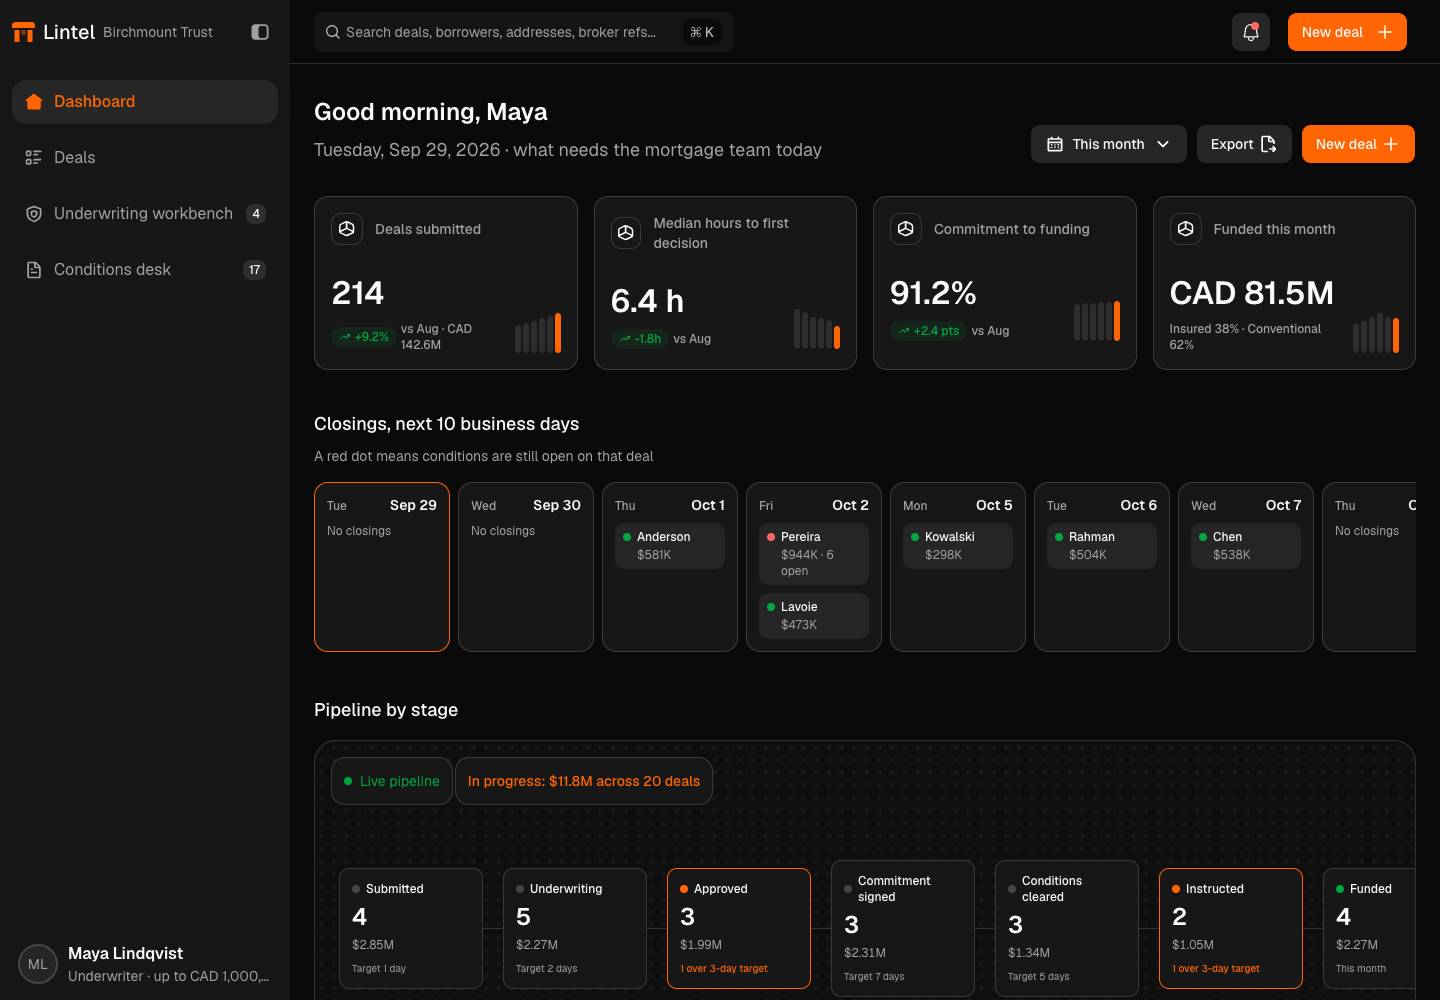Open the Lavoie $473K closing

tap(814, 616)
